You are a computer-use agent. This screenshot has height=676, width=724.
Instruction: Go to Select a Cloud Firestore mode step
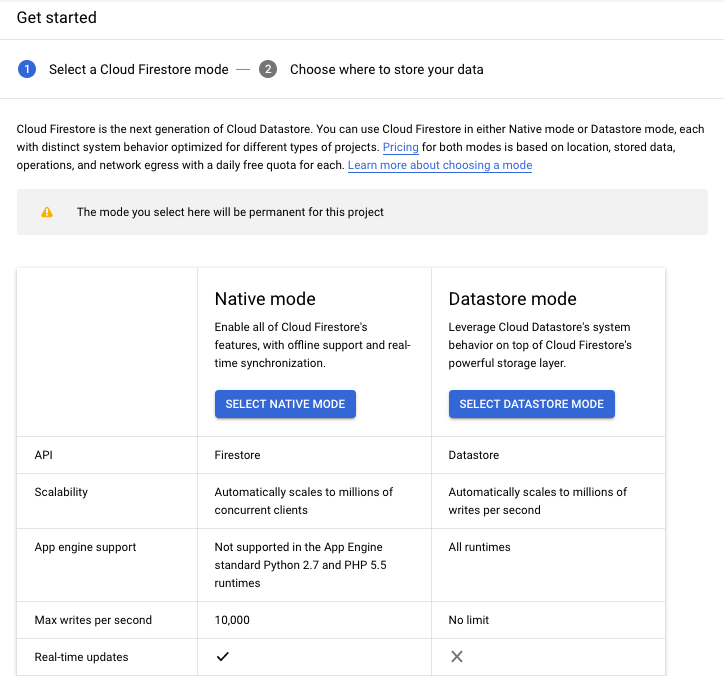[x=138, y=69]
